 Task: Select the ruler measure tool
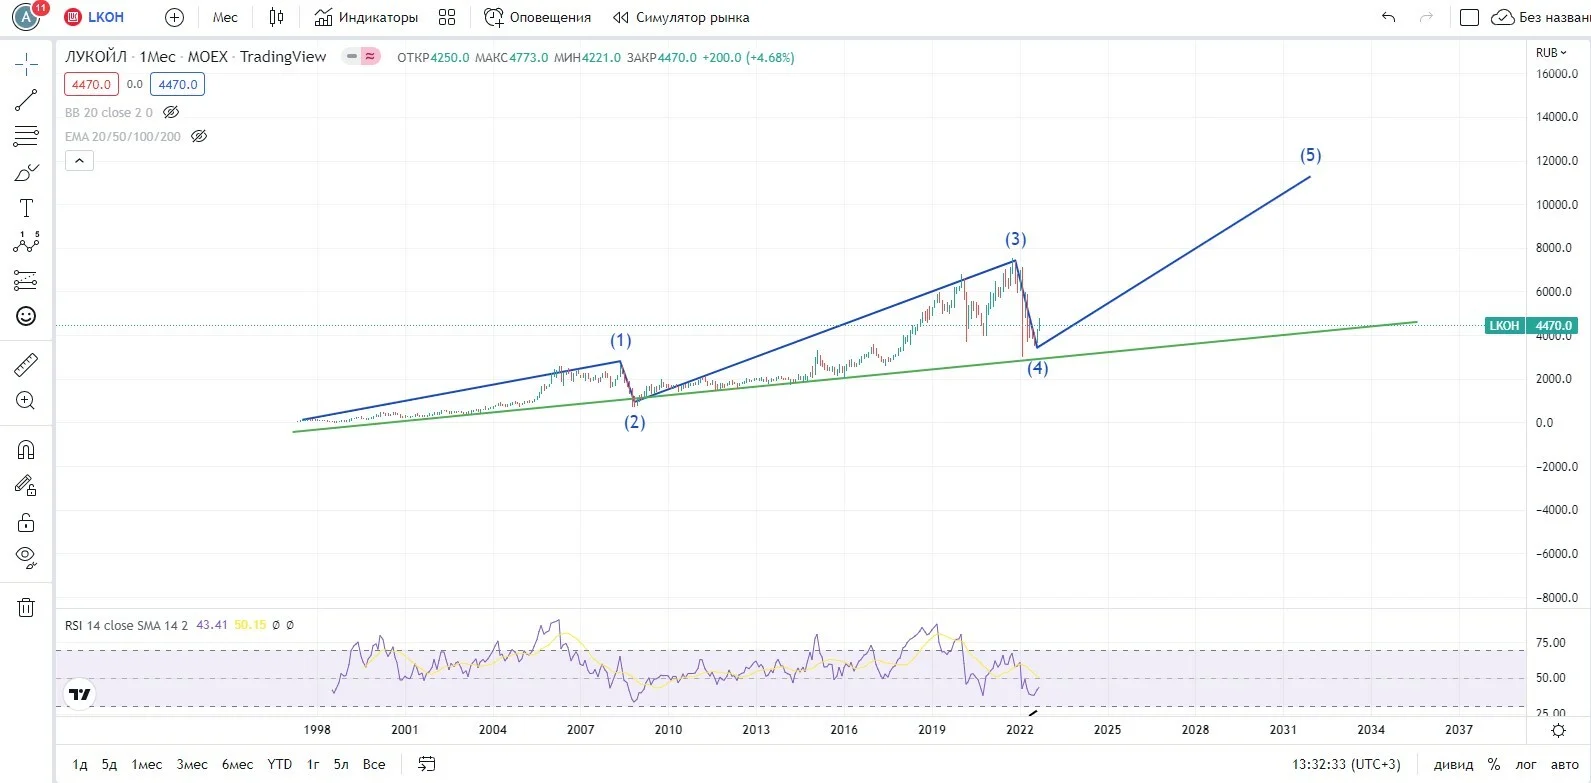tap(26, 365)
